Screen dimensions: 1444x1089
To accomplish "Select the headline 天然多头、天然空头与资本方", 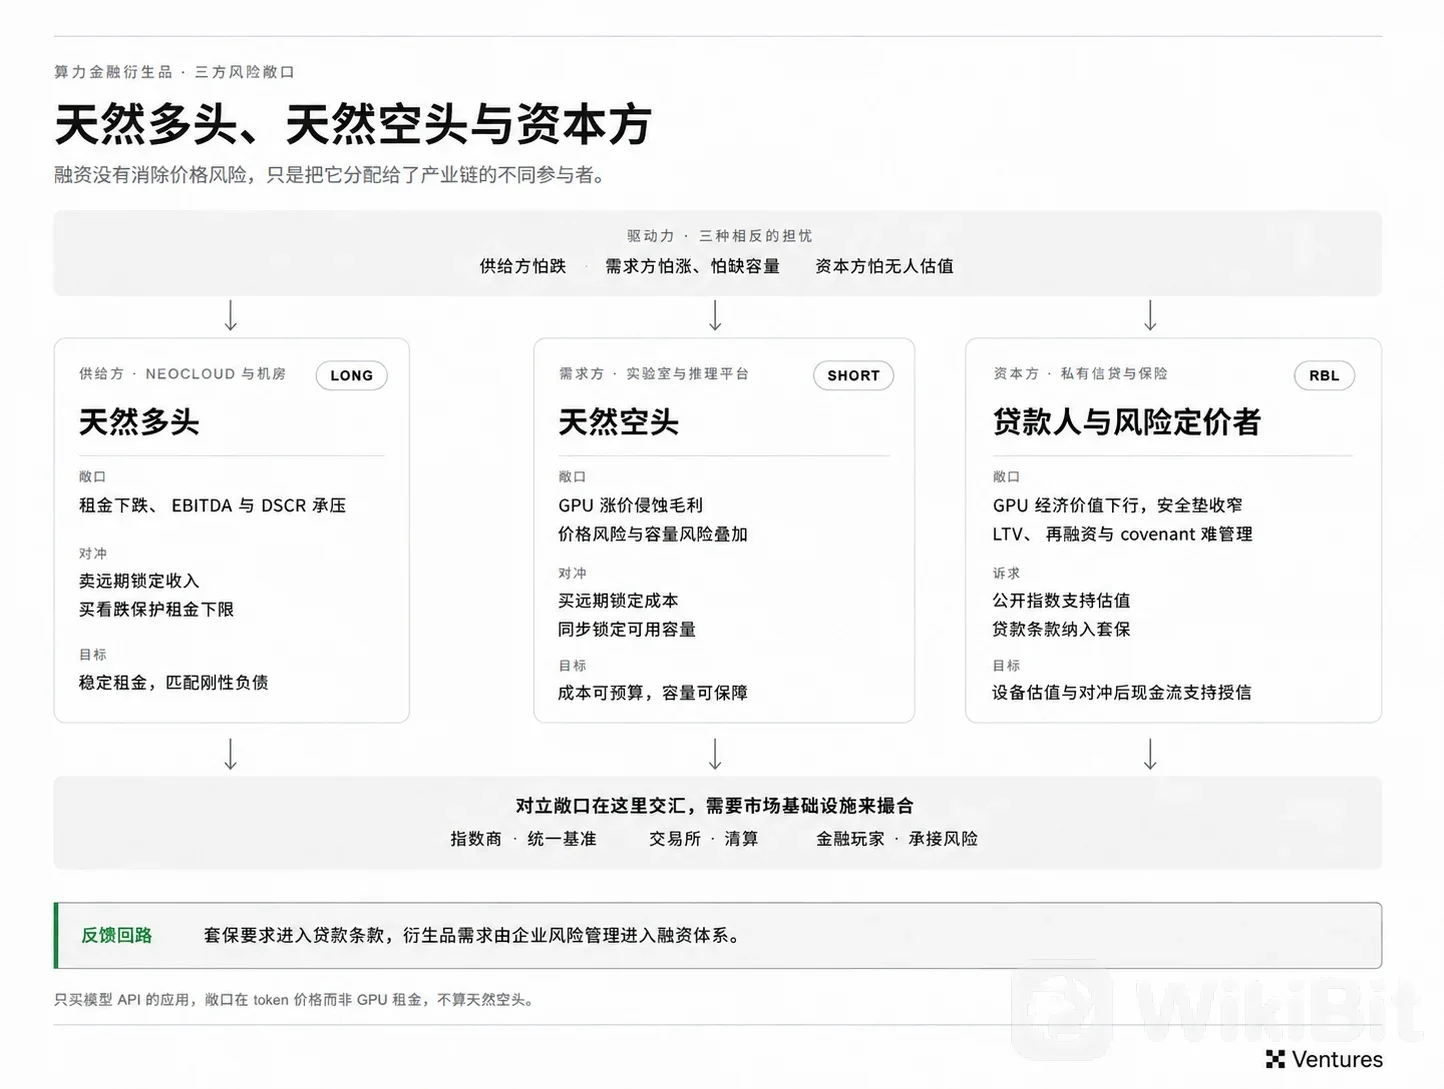I will [x=353, y=124].
